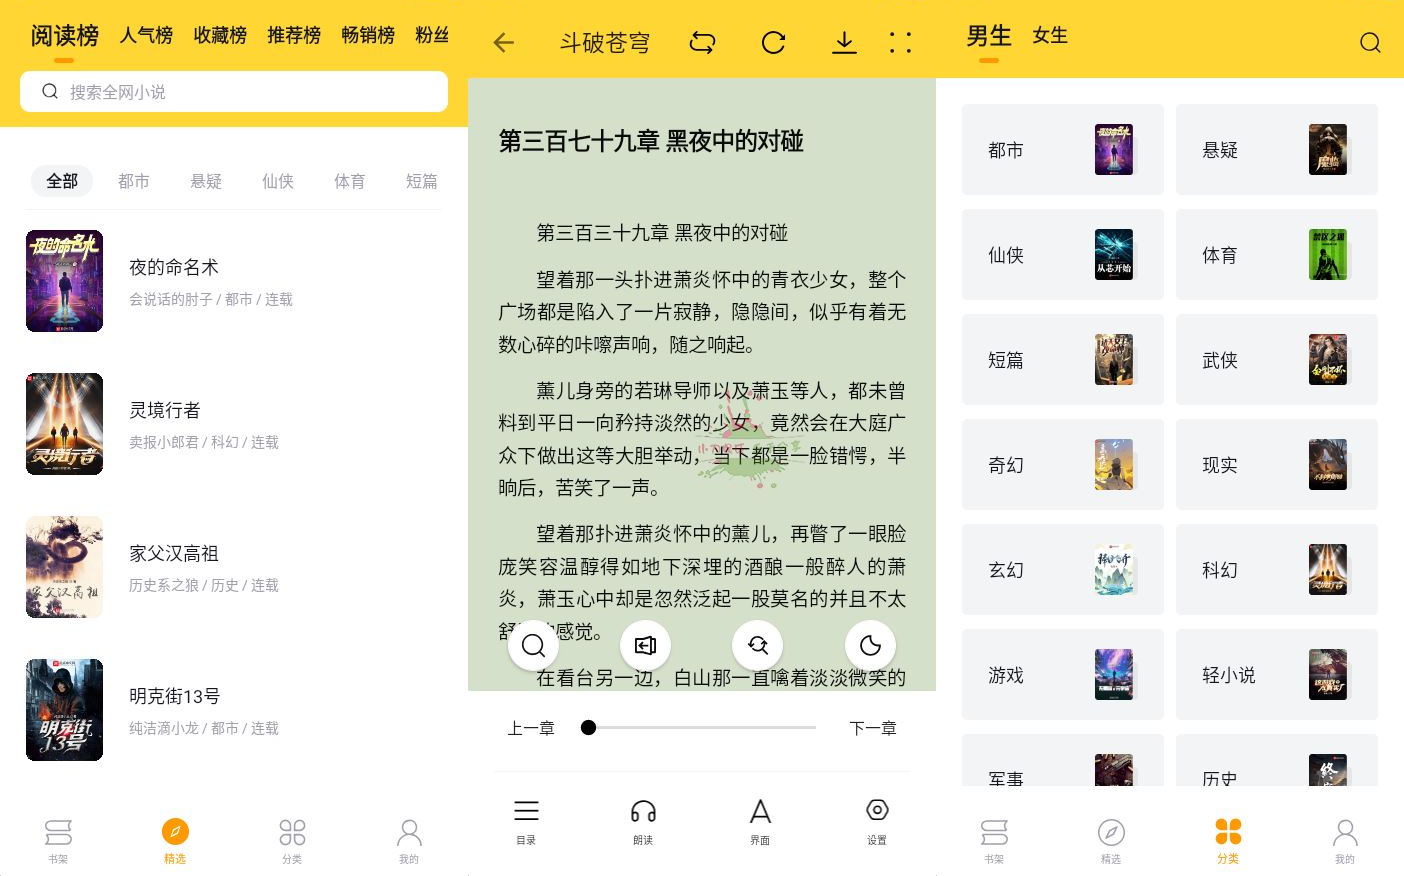Tap 下一章 to go to next chapter
This screenshot has width=1404, height=876.
(872, 728)
